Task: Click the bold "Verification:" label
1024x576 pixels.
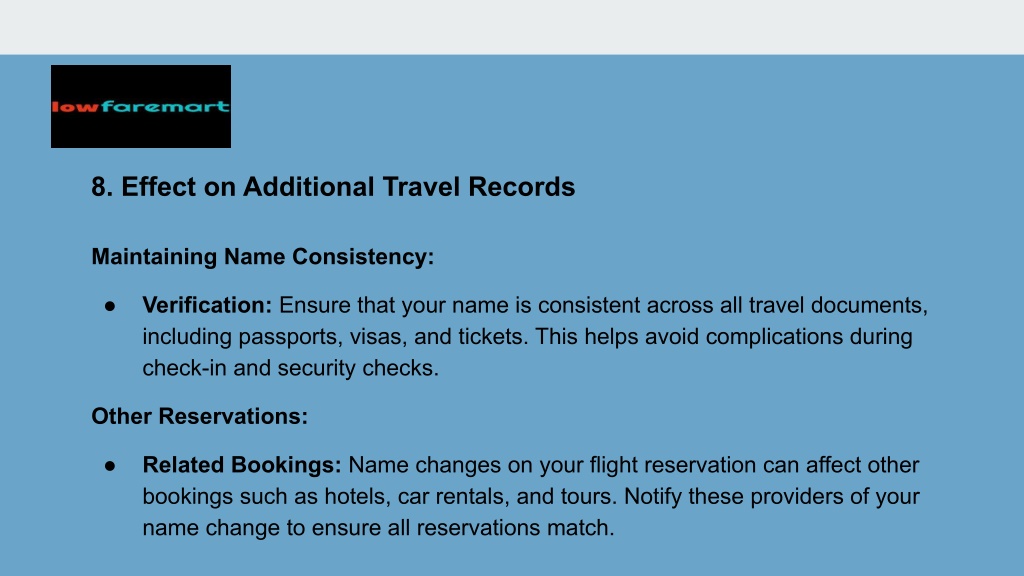Action: [207, 305]
